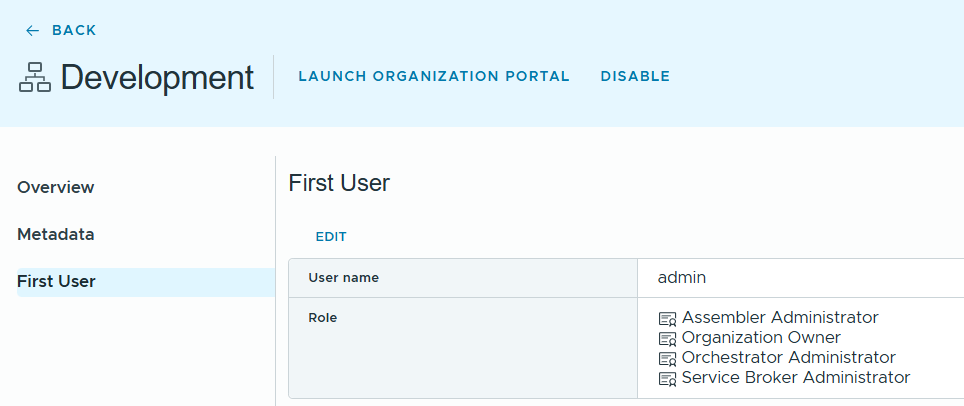
Task: Click the Assembler Administrator role icon
Action: click(668, 319)
